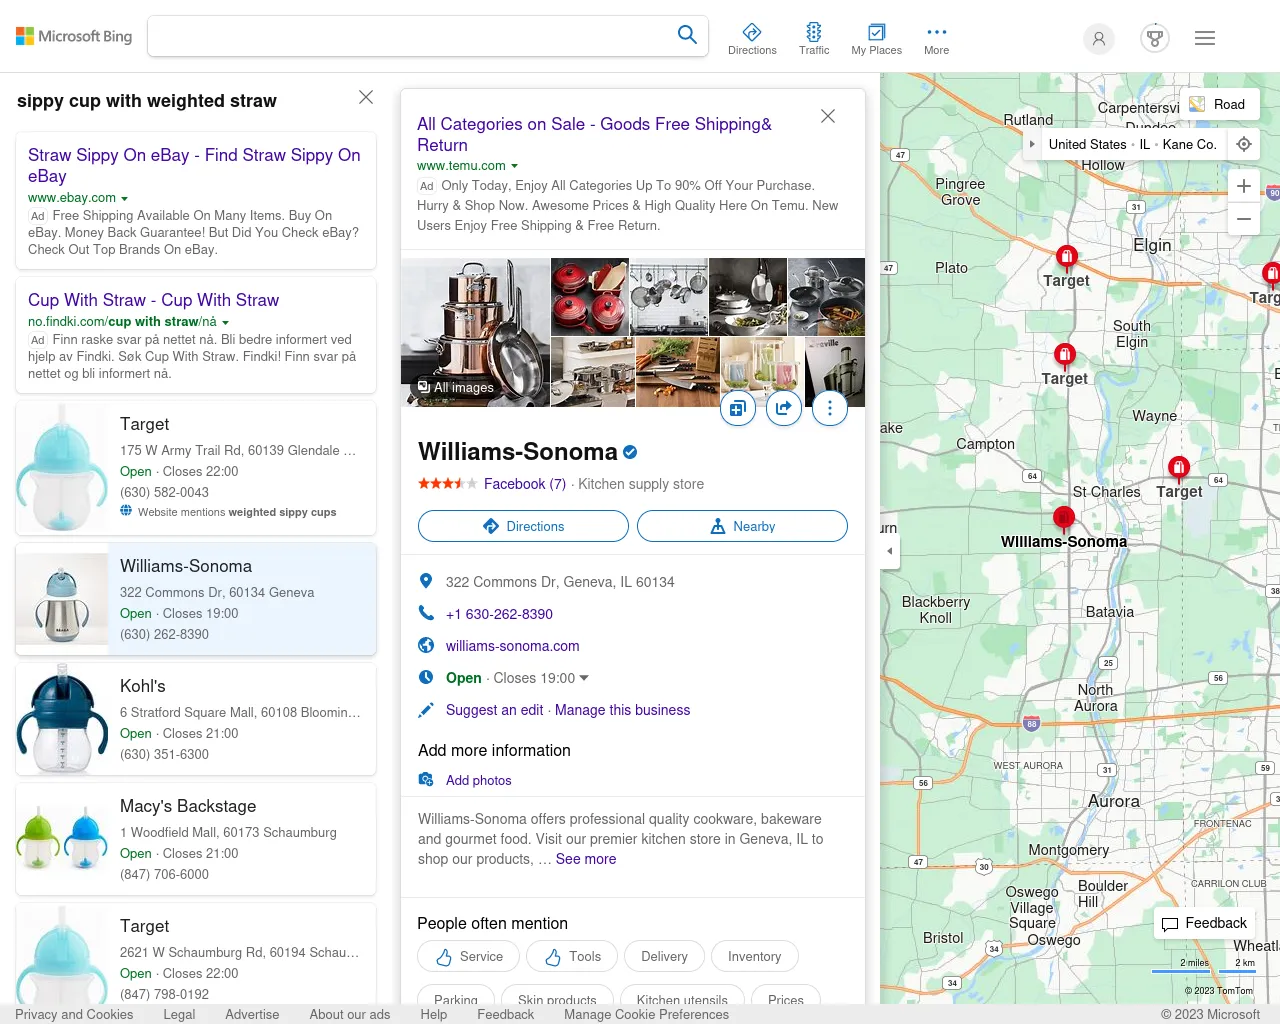This screenshot has height=1024, width=1280.
Task: Zoom in on the map
Action: pos(1244,186)
